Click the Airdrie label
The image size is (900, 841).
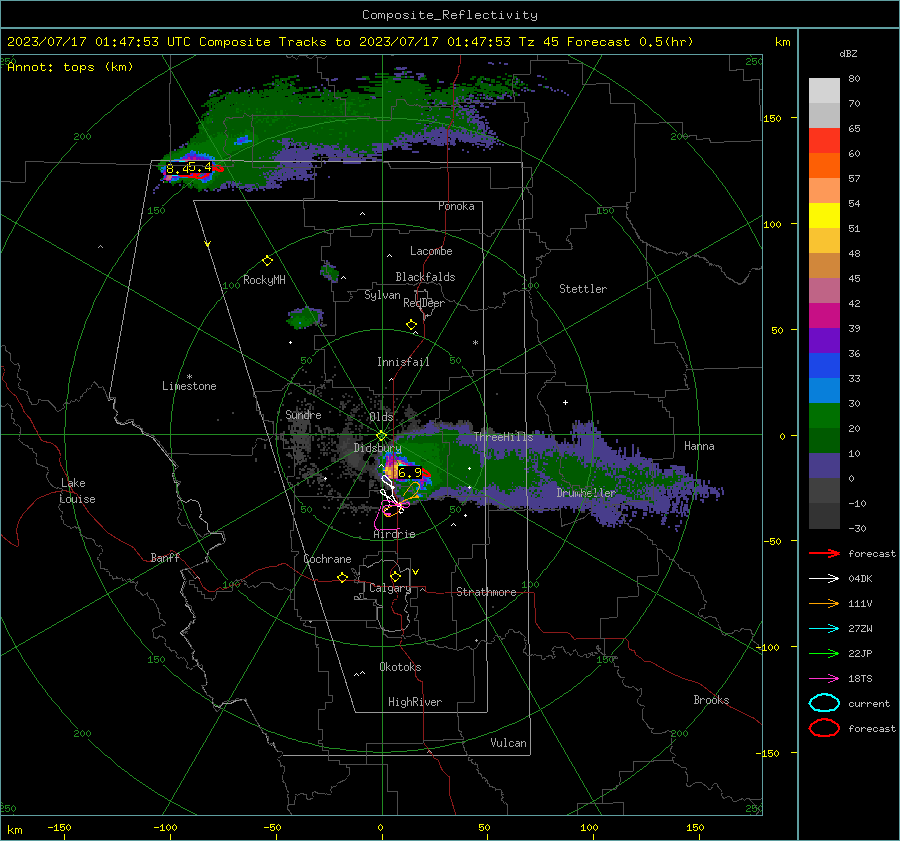(394, 534)
